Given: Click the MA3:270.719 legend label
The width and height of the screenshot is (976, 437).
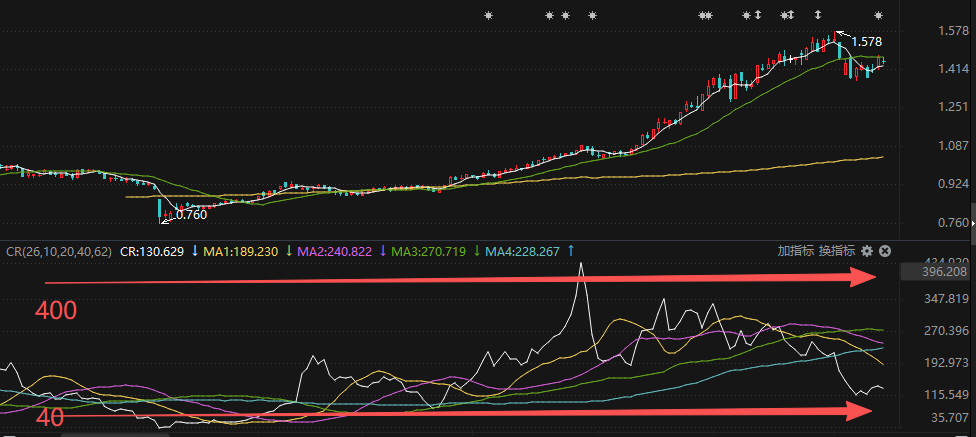Looking at the screenshot, I should [x=430, y=251].
